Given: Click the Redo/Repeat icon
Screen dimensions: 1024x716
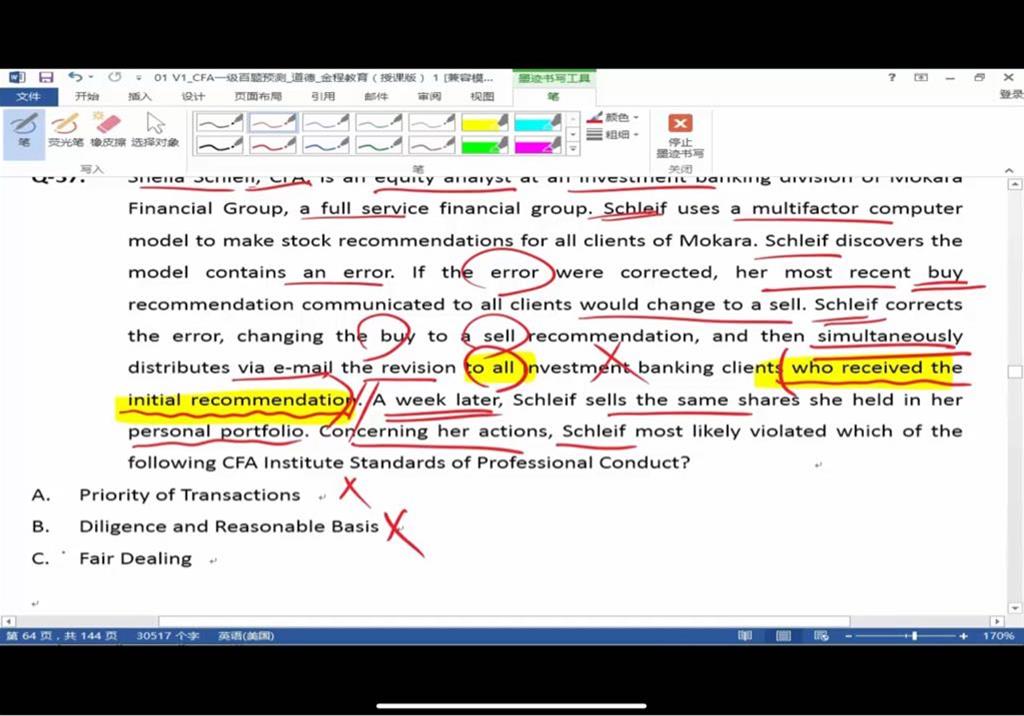Looking at the screenshot, I should [114, 77].
